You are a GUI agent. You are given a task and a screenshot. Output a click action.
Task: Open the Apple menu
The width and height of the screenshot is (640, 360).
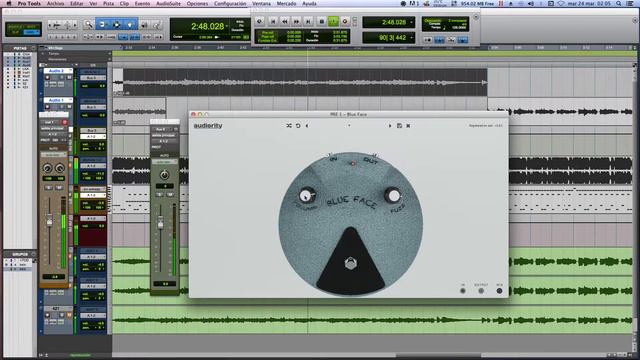[x=9, y=3]
